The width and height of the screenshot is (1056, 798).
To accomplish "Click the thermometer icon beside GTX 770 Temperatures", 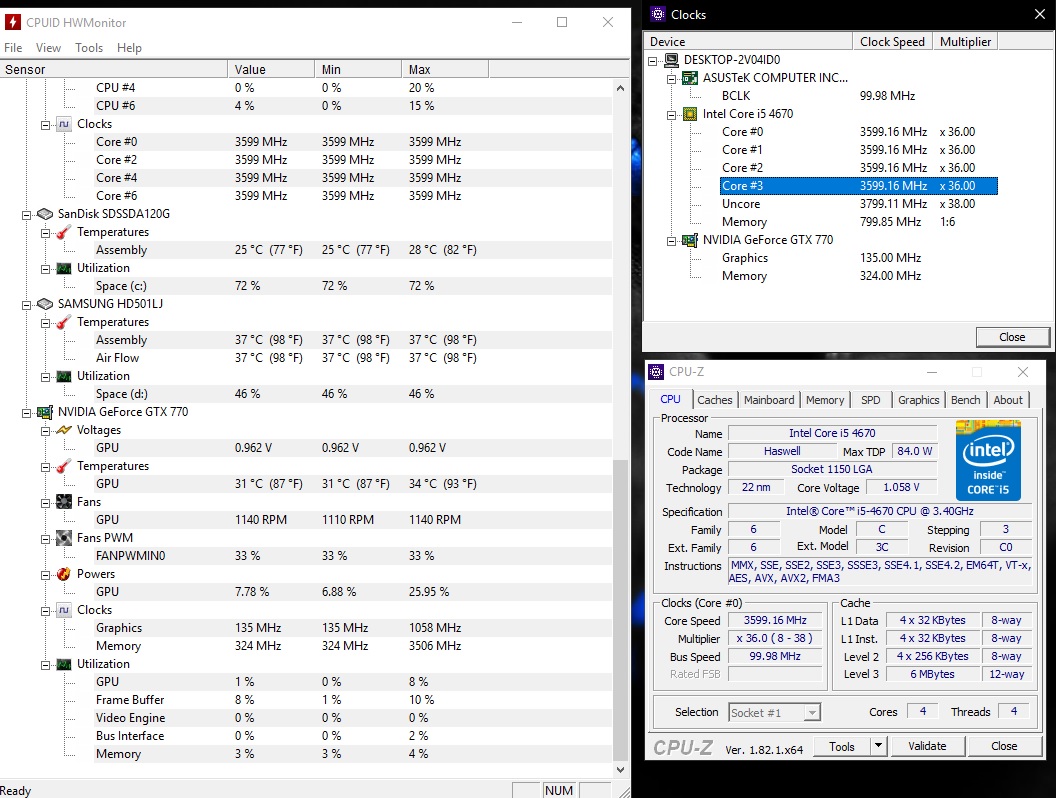I will pos(64,466).
